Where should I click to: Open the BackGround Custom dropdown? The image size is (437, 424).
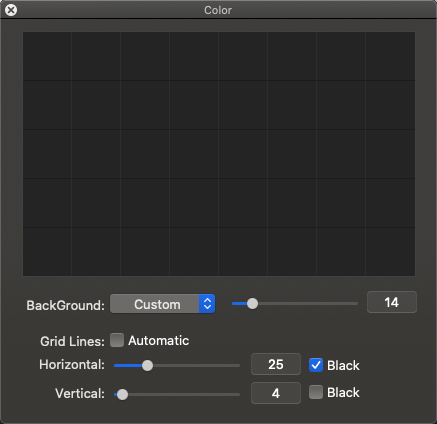tap(162, 304)
